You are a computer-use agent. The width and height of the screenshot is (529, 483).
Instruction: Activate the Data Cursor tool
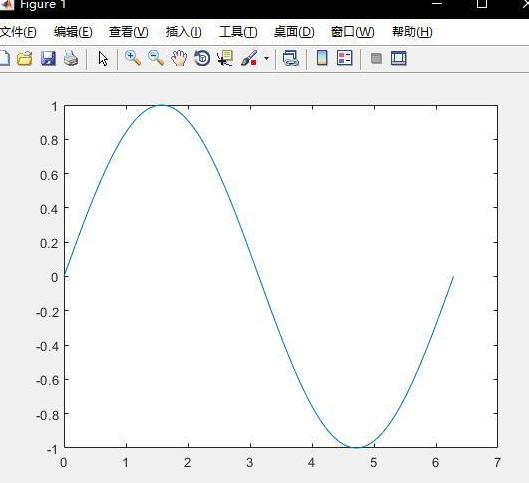coord(225,58)
